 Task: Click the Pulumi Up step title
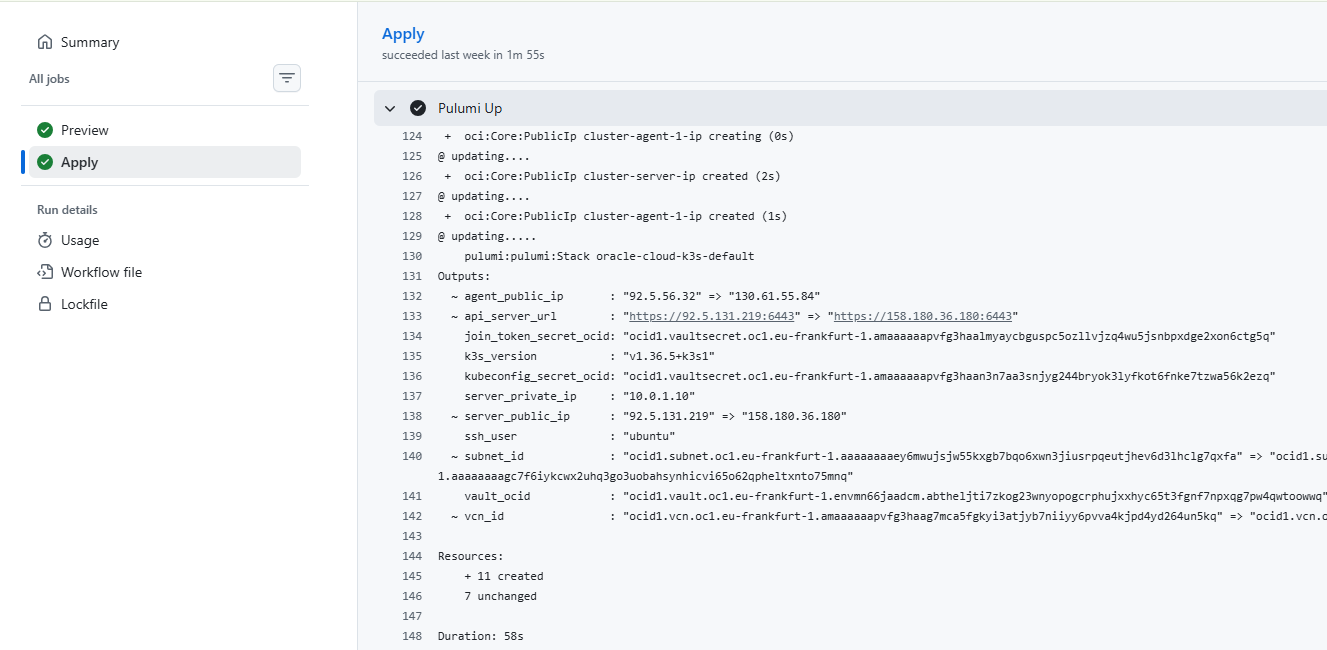click(x=470, y=108)
